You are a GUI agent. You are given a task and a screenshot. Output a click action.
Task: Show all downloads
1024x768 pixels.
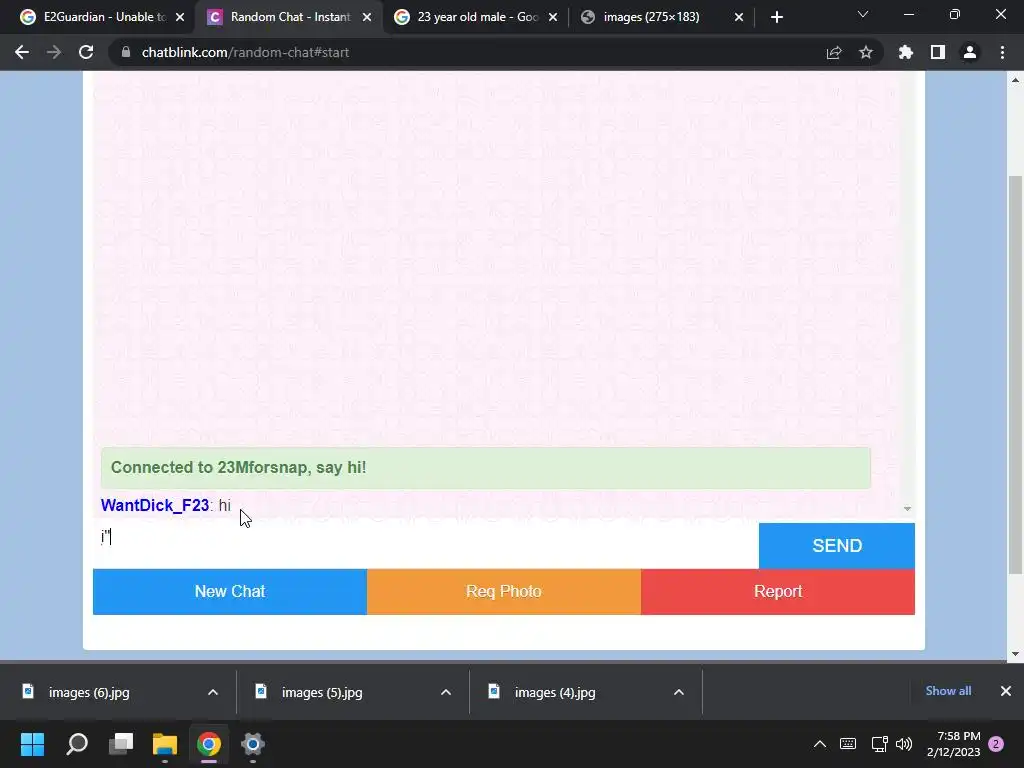click(x=948, y=691)
